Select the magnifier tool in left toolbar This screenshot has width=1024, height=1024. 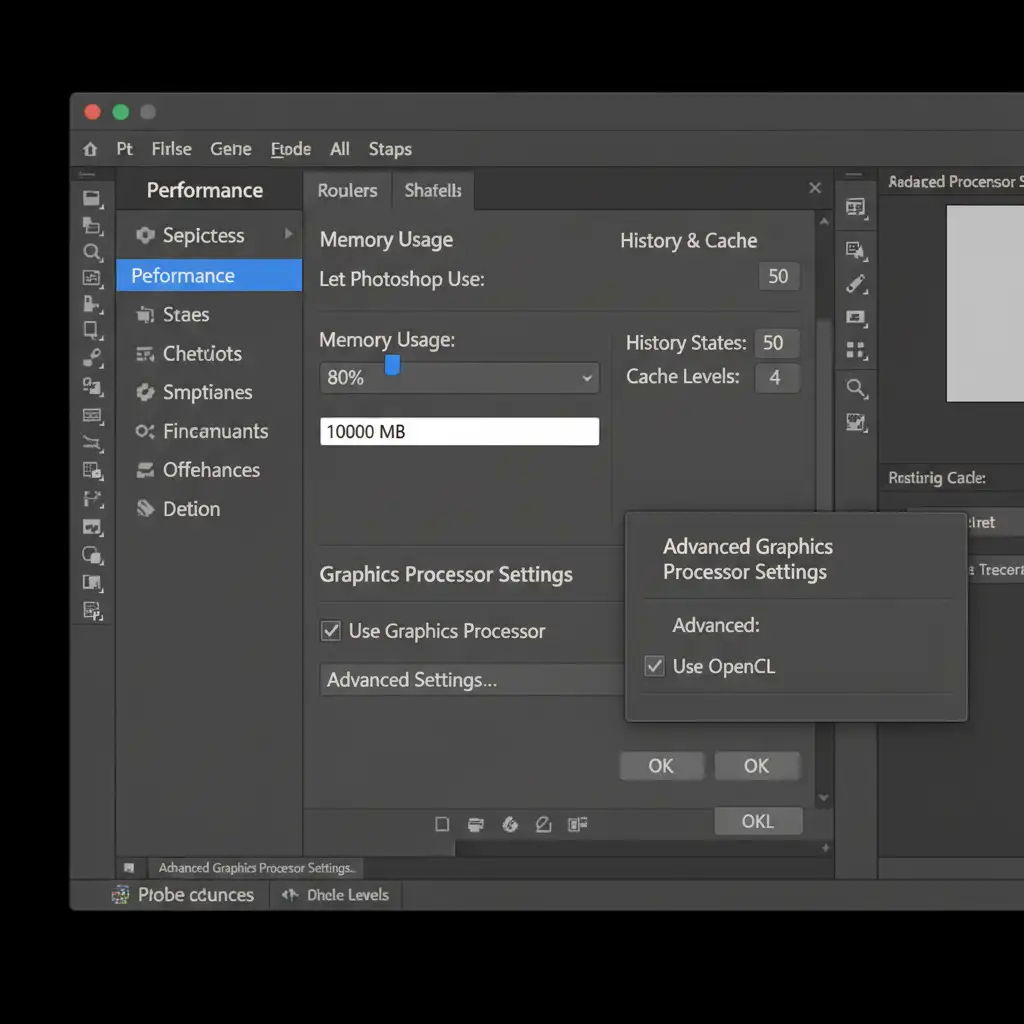pos(92,252)
